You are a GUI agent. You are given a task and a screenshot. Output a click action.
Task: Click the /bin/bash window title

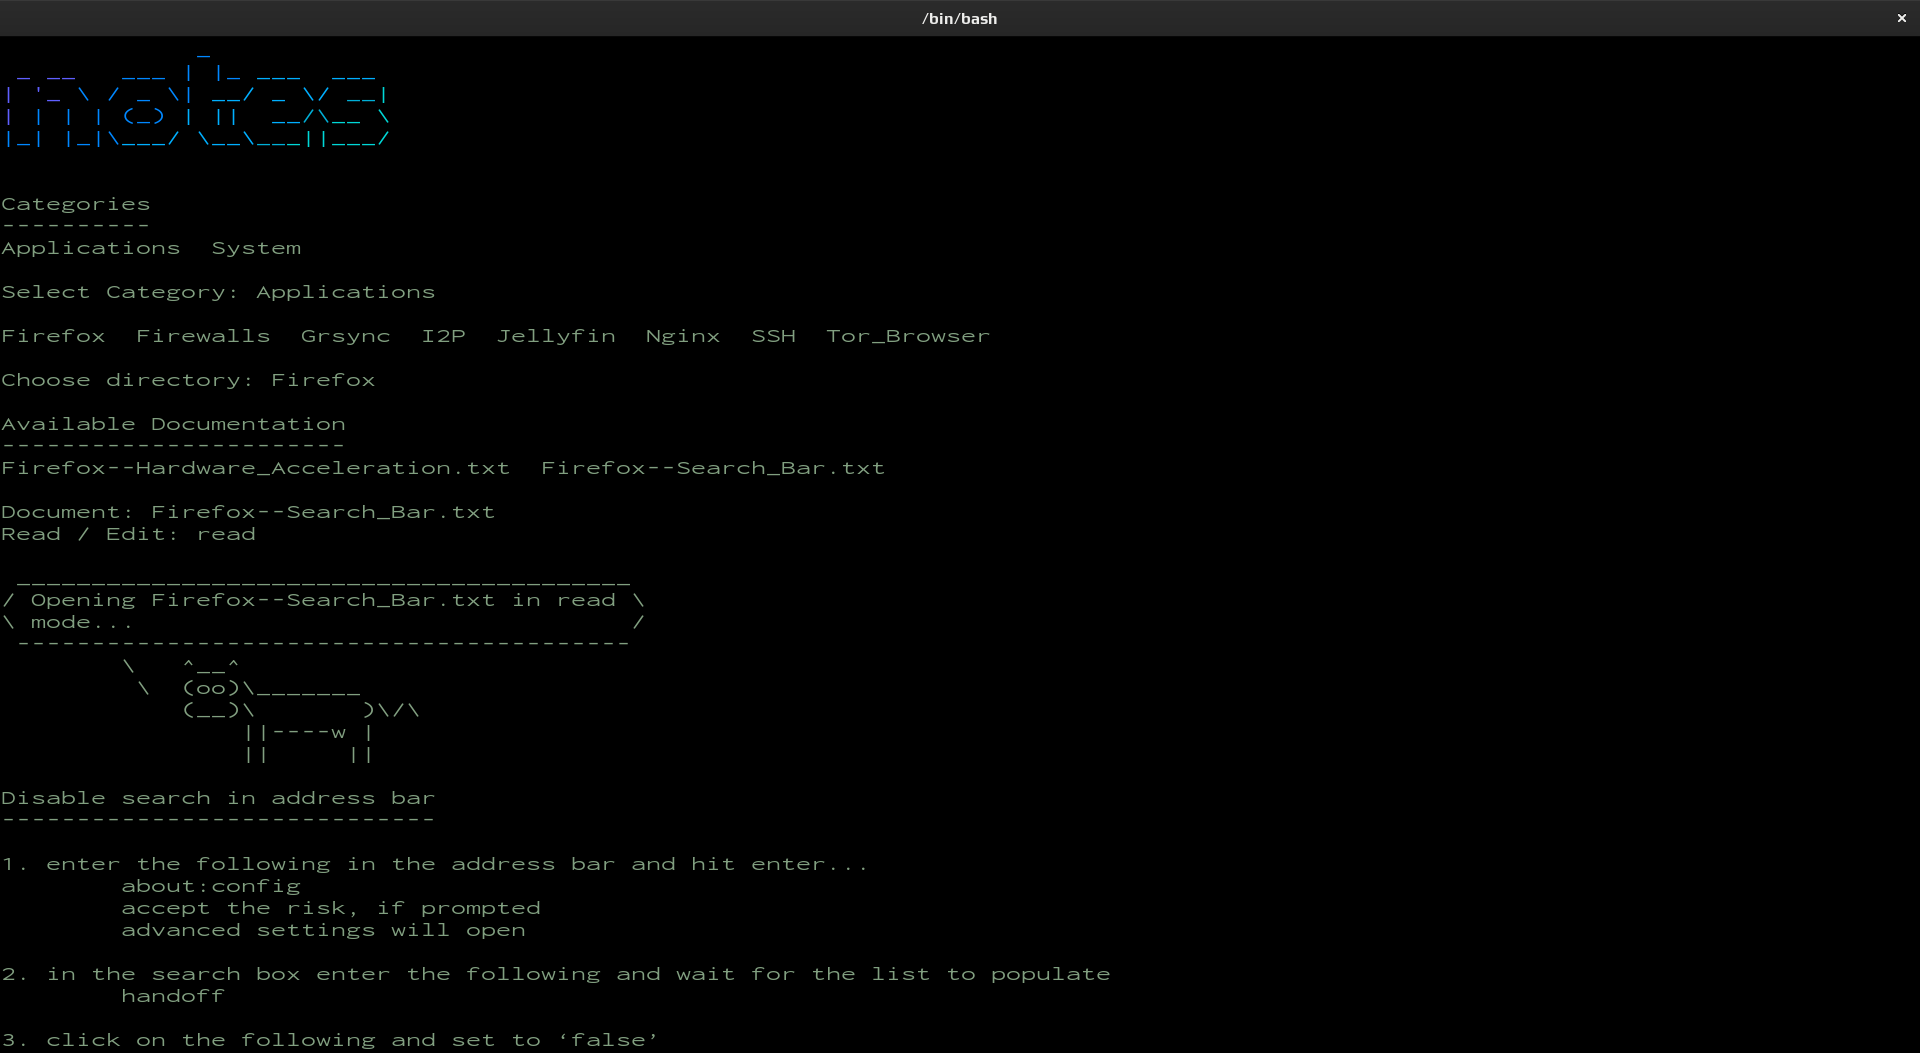959,18
